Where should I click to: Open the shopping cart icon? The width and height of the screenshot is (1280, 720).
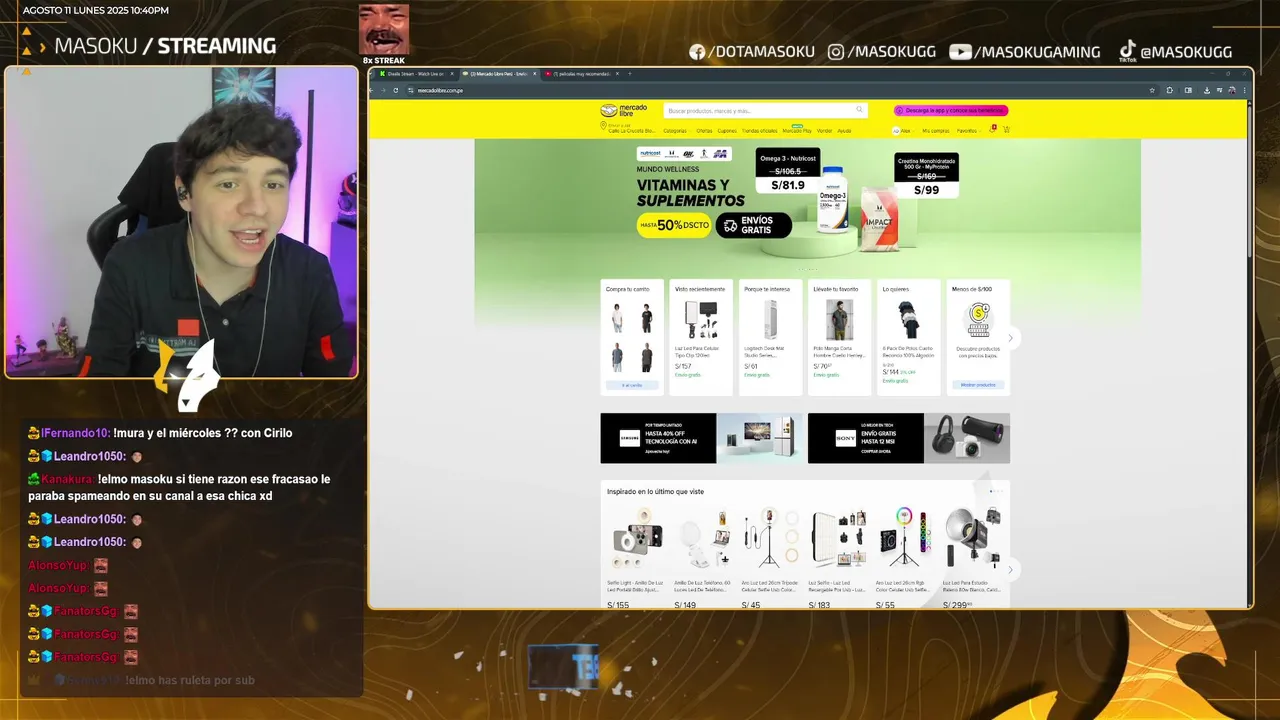coord(1006,130)
